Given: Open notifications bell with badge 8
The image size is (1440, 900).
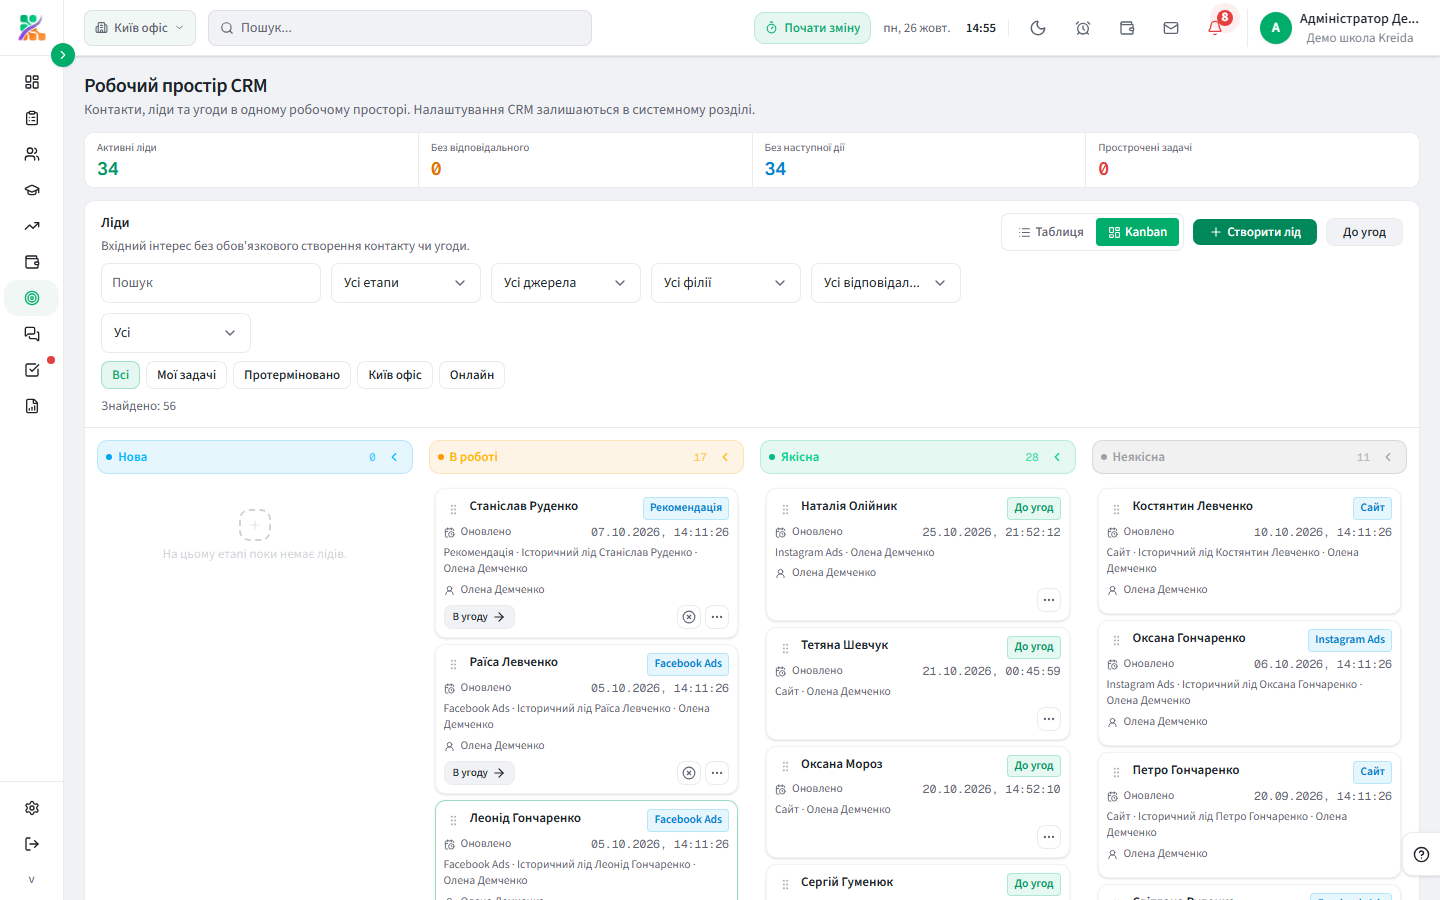Looking at the screenshot, I should (1216, 28).
